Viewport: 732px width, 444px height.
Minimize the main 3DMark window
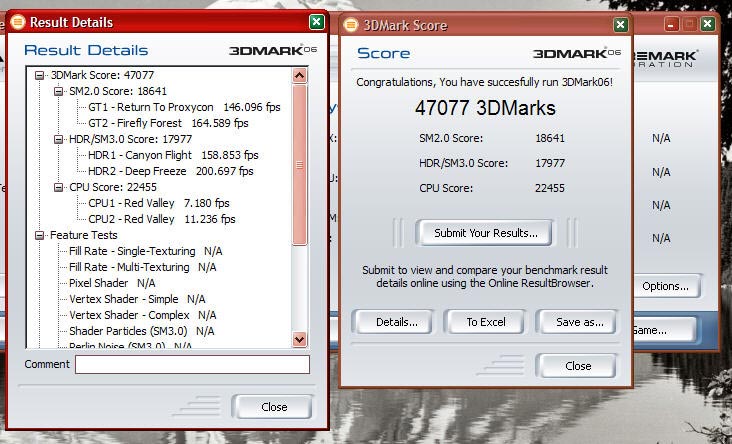(671, 24)
